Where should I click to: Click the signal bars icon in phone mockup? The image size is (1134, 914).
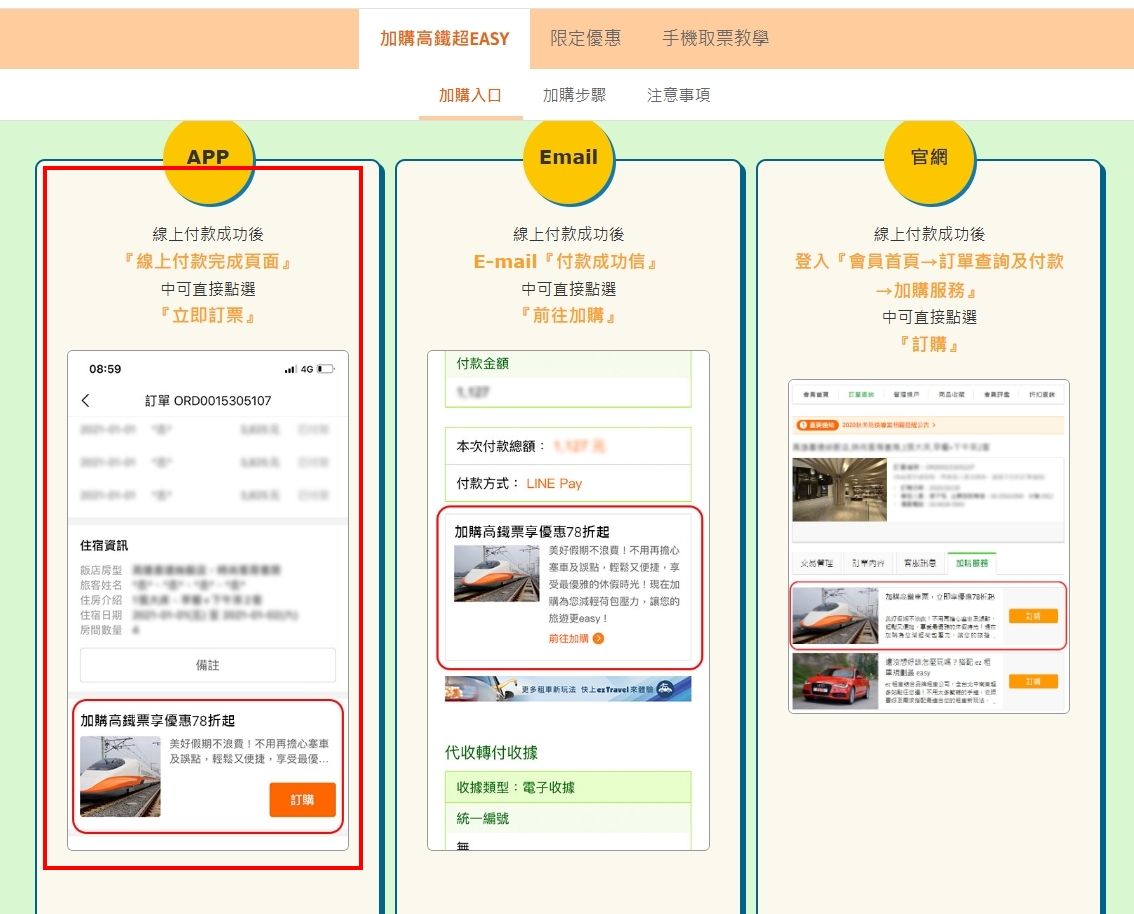[x=290, y=369]
